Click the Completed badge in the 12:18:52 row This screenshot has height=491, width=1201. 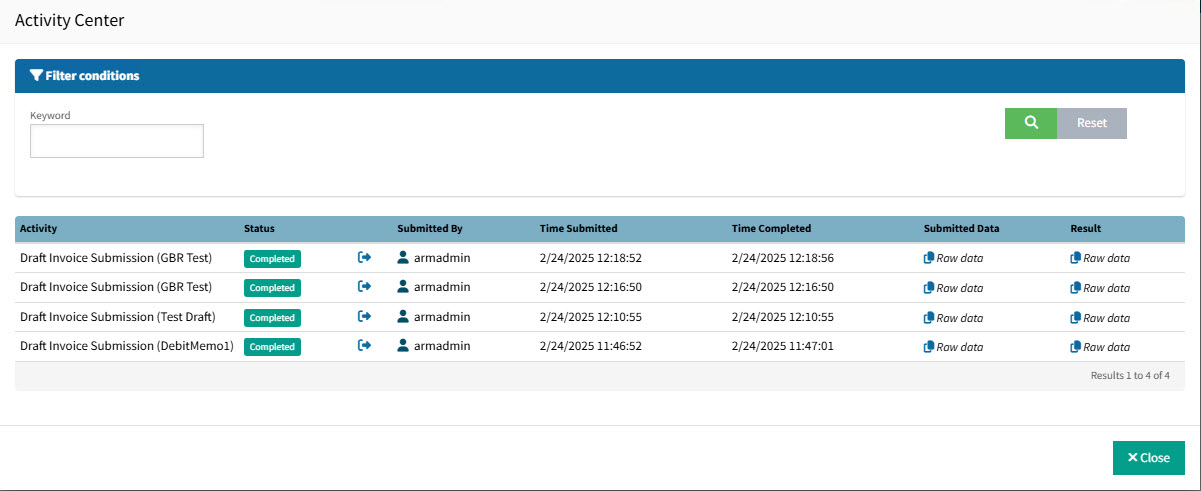click(272, 259)
